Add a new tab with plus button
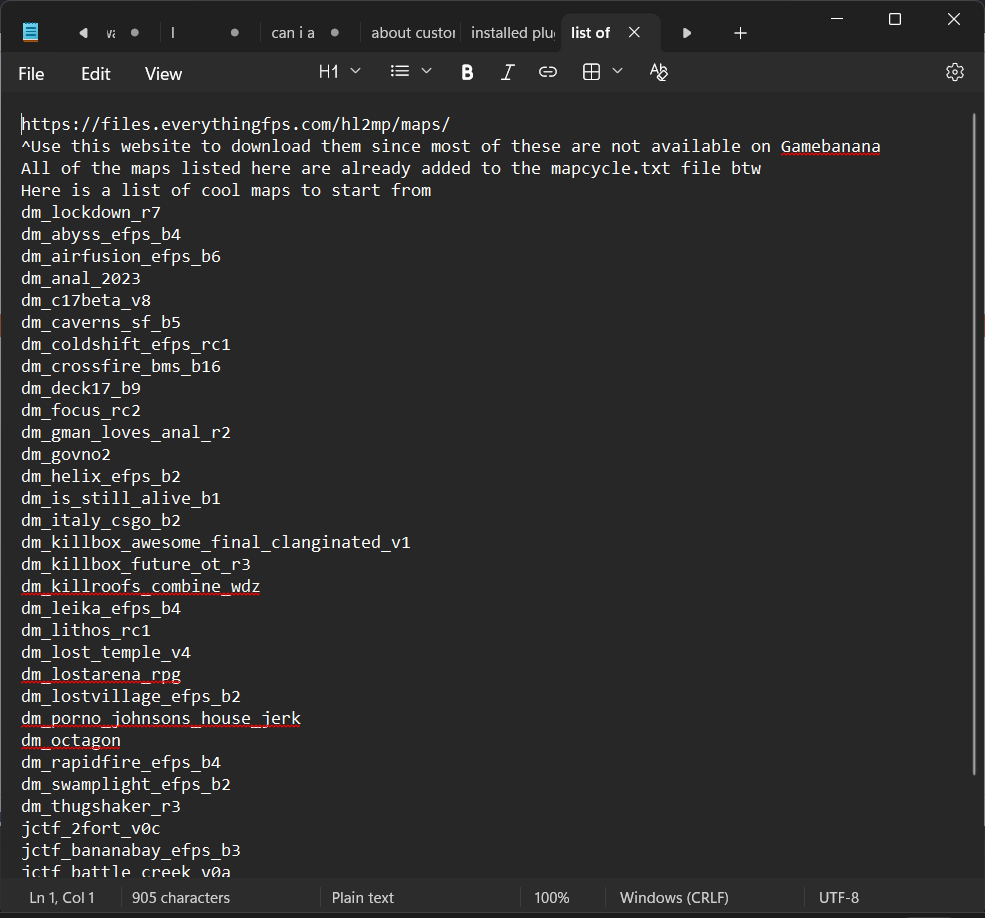 (740, 33)
